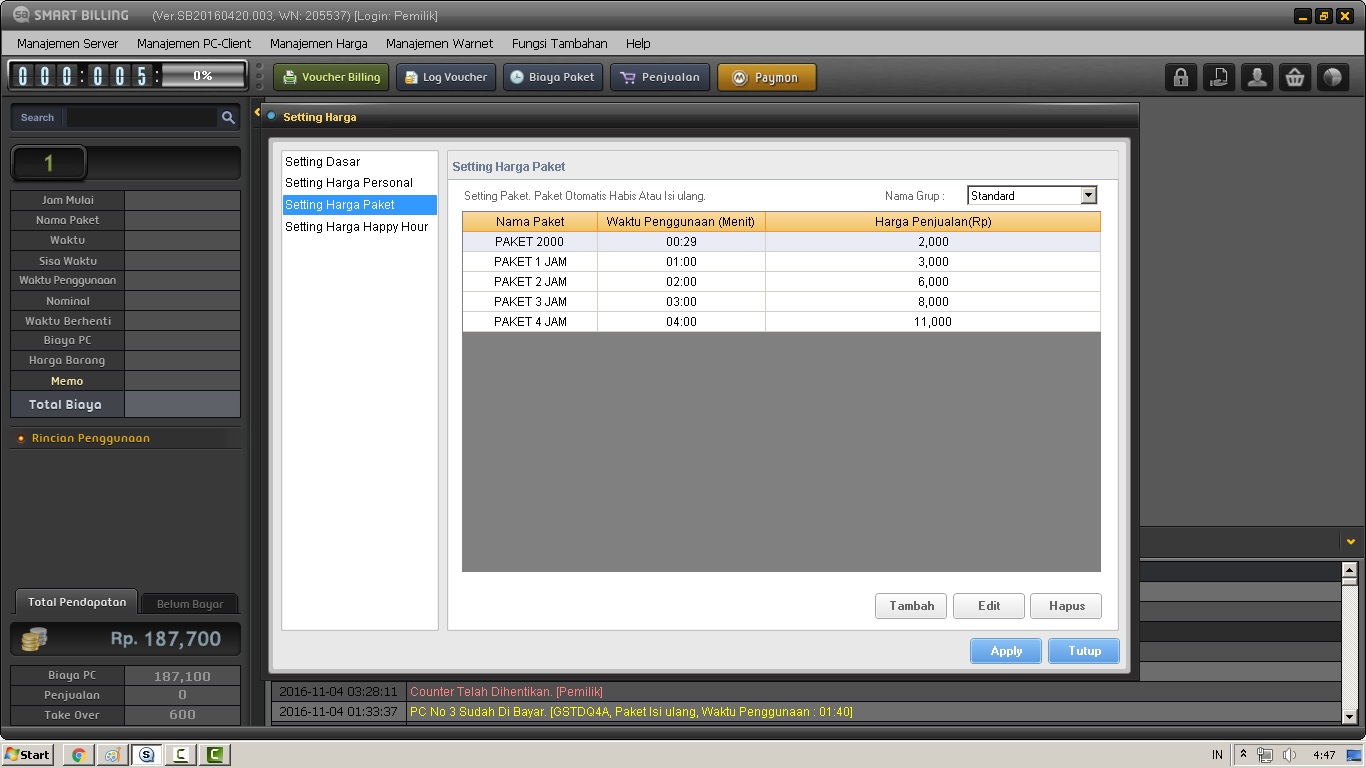This screenshot has height=768, width=1366.
Task: Click the PC No 3 Sudah Di Bayar log entry
Action: point(631,712)
